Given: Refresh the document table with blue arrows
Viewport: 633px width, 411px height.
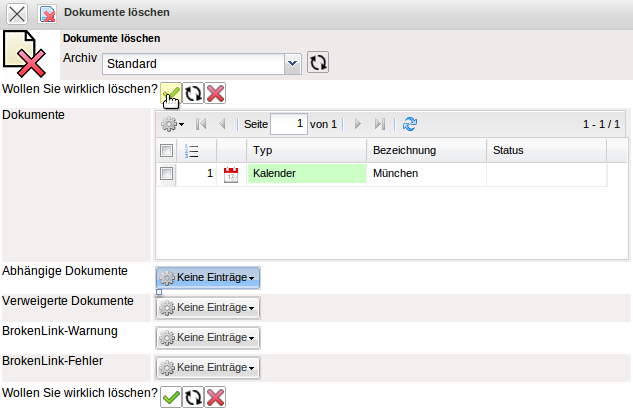Looking at the screenshot, I should pyautogui.click(x=410, y=124).
